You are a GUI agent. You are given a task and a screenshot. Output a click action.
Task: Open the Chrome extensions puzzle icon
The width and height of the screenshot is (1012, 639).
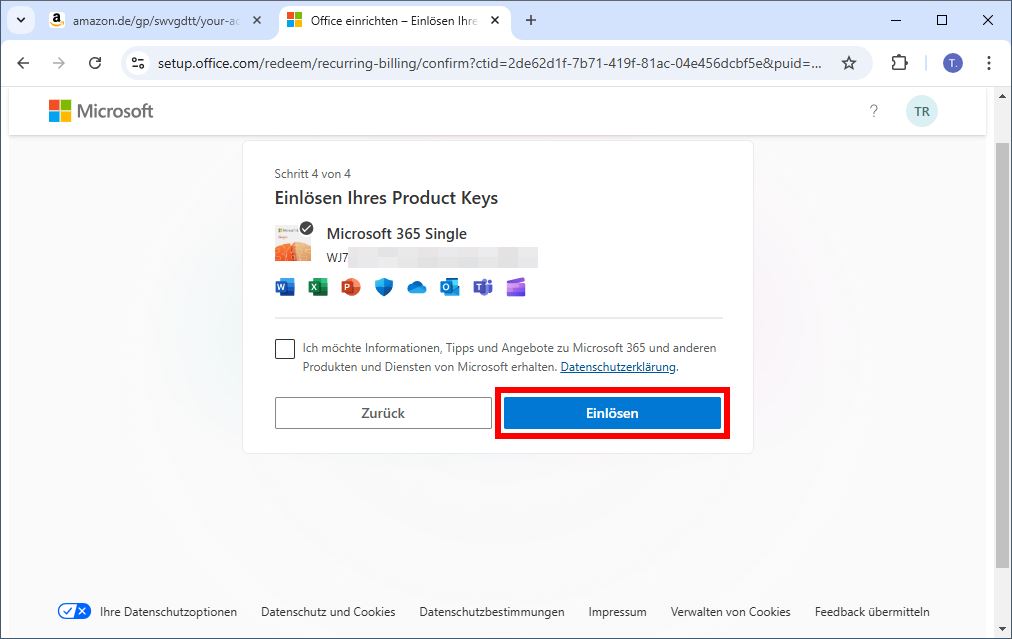pos(899,62)
